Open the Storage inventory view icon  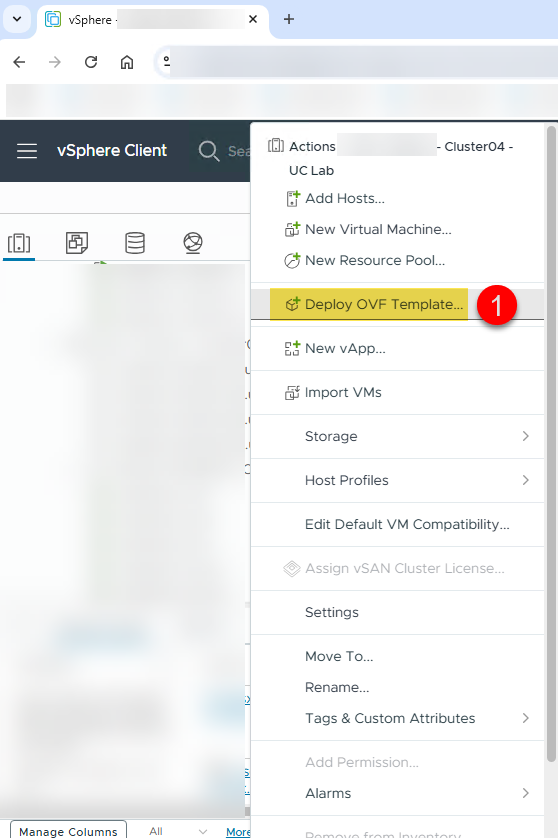coord(135,243)
